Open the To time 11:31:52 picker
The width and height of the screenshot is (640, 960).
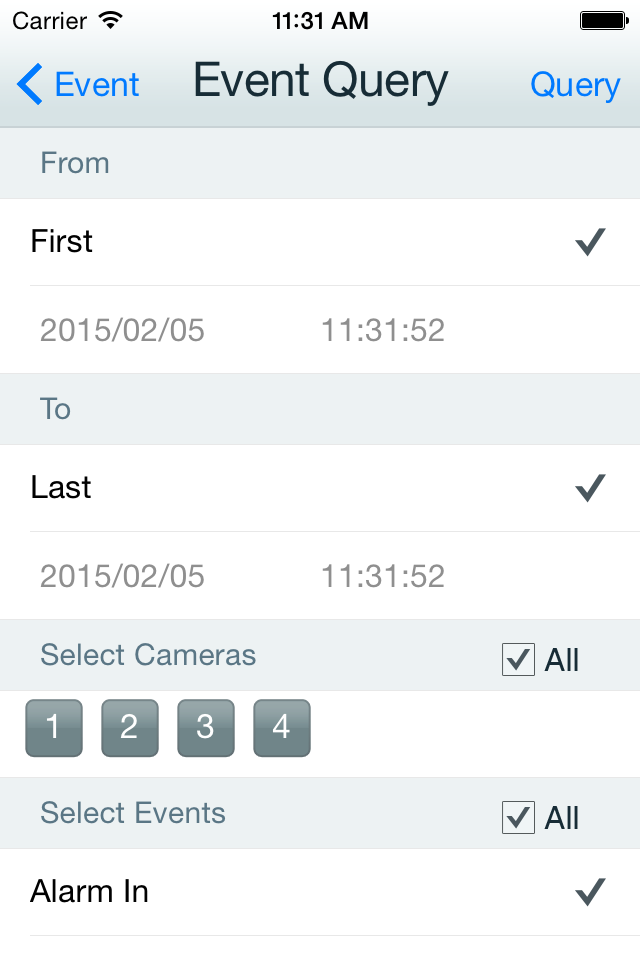click(x=383, y=577)
